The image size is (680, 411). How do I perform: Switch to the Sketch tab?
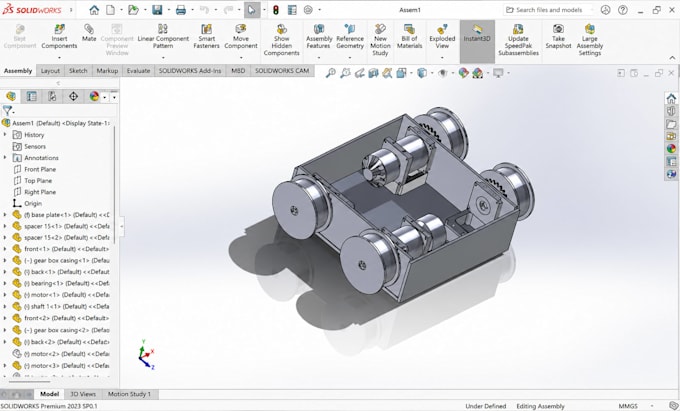[x=78, y=71]
